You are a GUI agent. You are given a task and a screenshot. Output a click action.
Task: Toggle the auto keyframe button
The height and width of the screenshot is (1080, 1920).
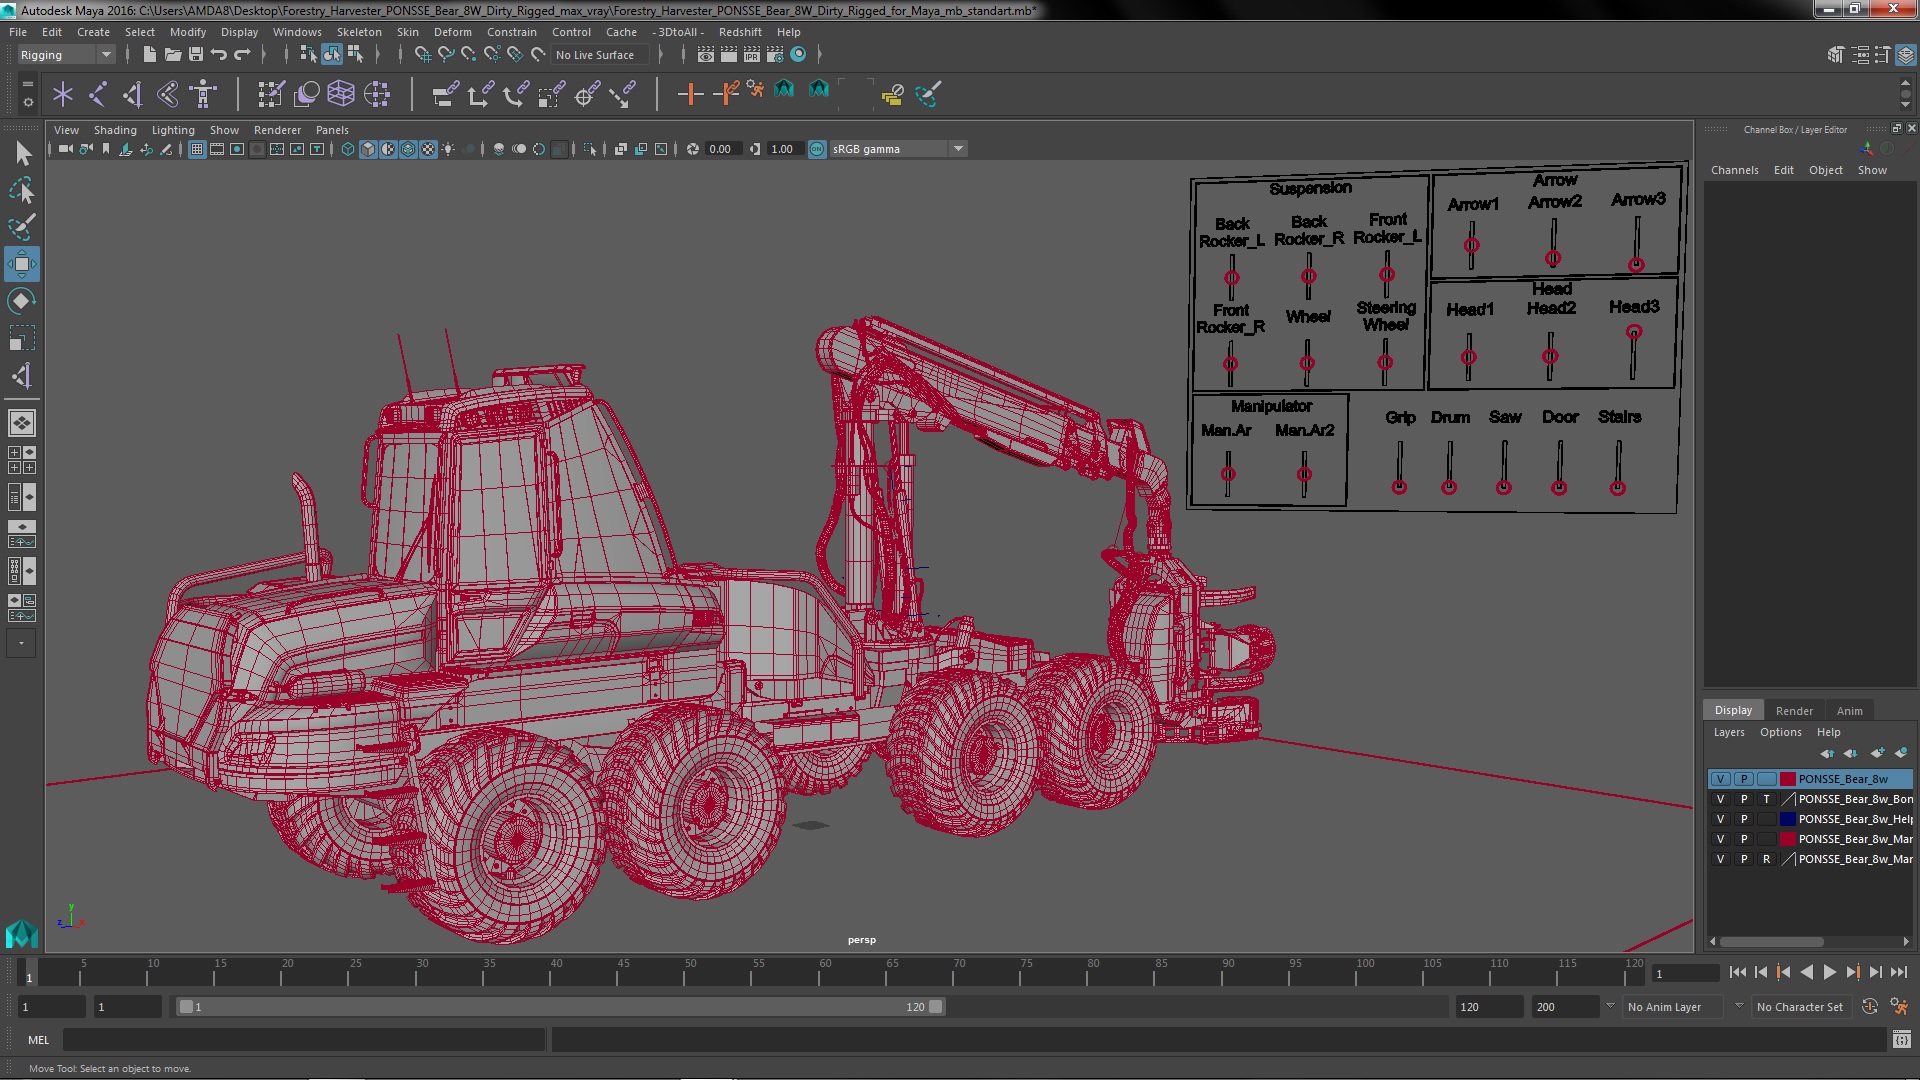1869,1007
